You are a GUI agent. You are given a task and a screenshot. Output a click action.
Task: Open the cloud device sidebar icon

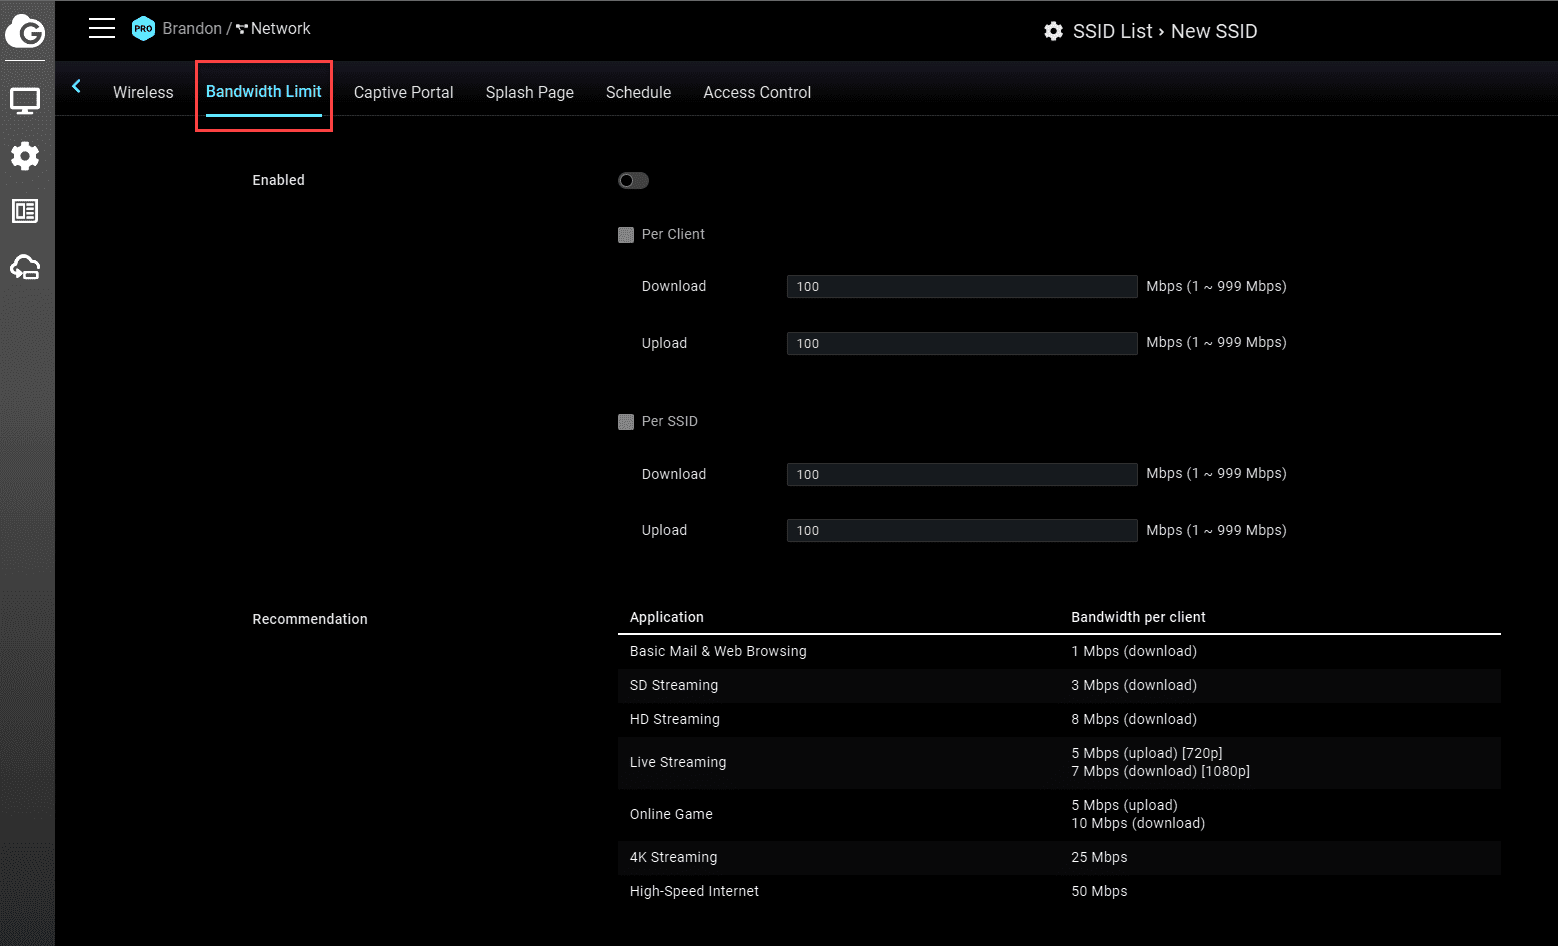coord(25,267)
